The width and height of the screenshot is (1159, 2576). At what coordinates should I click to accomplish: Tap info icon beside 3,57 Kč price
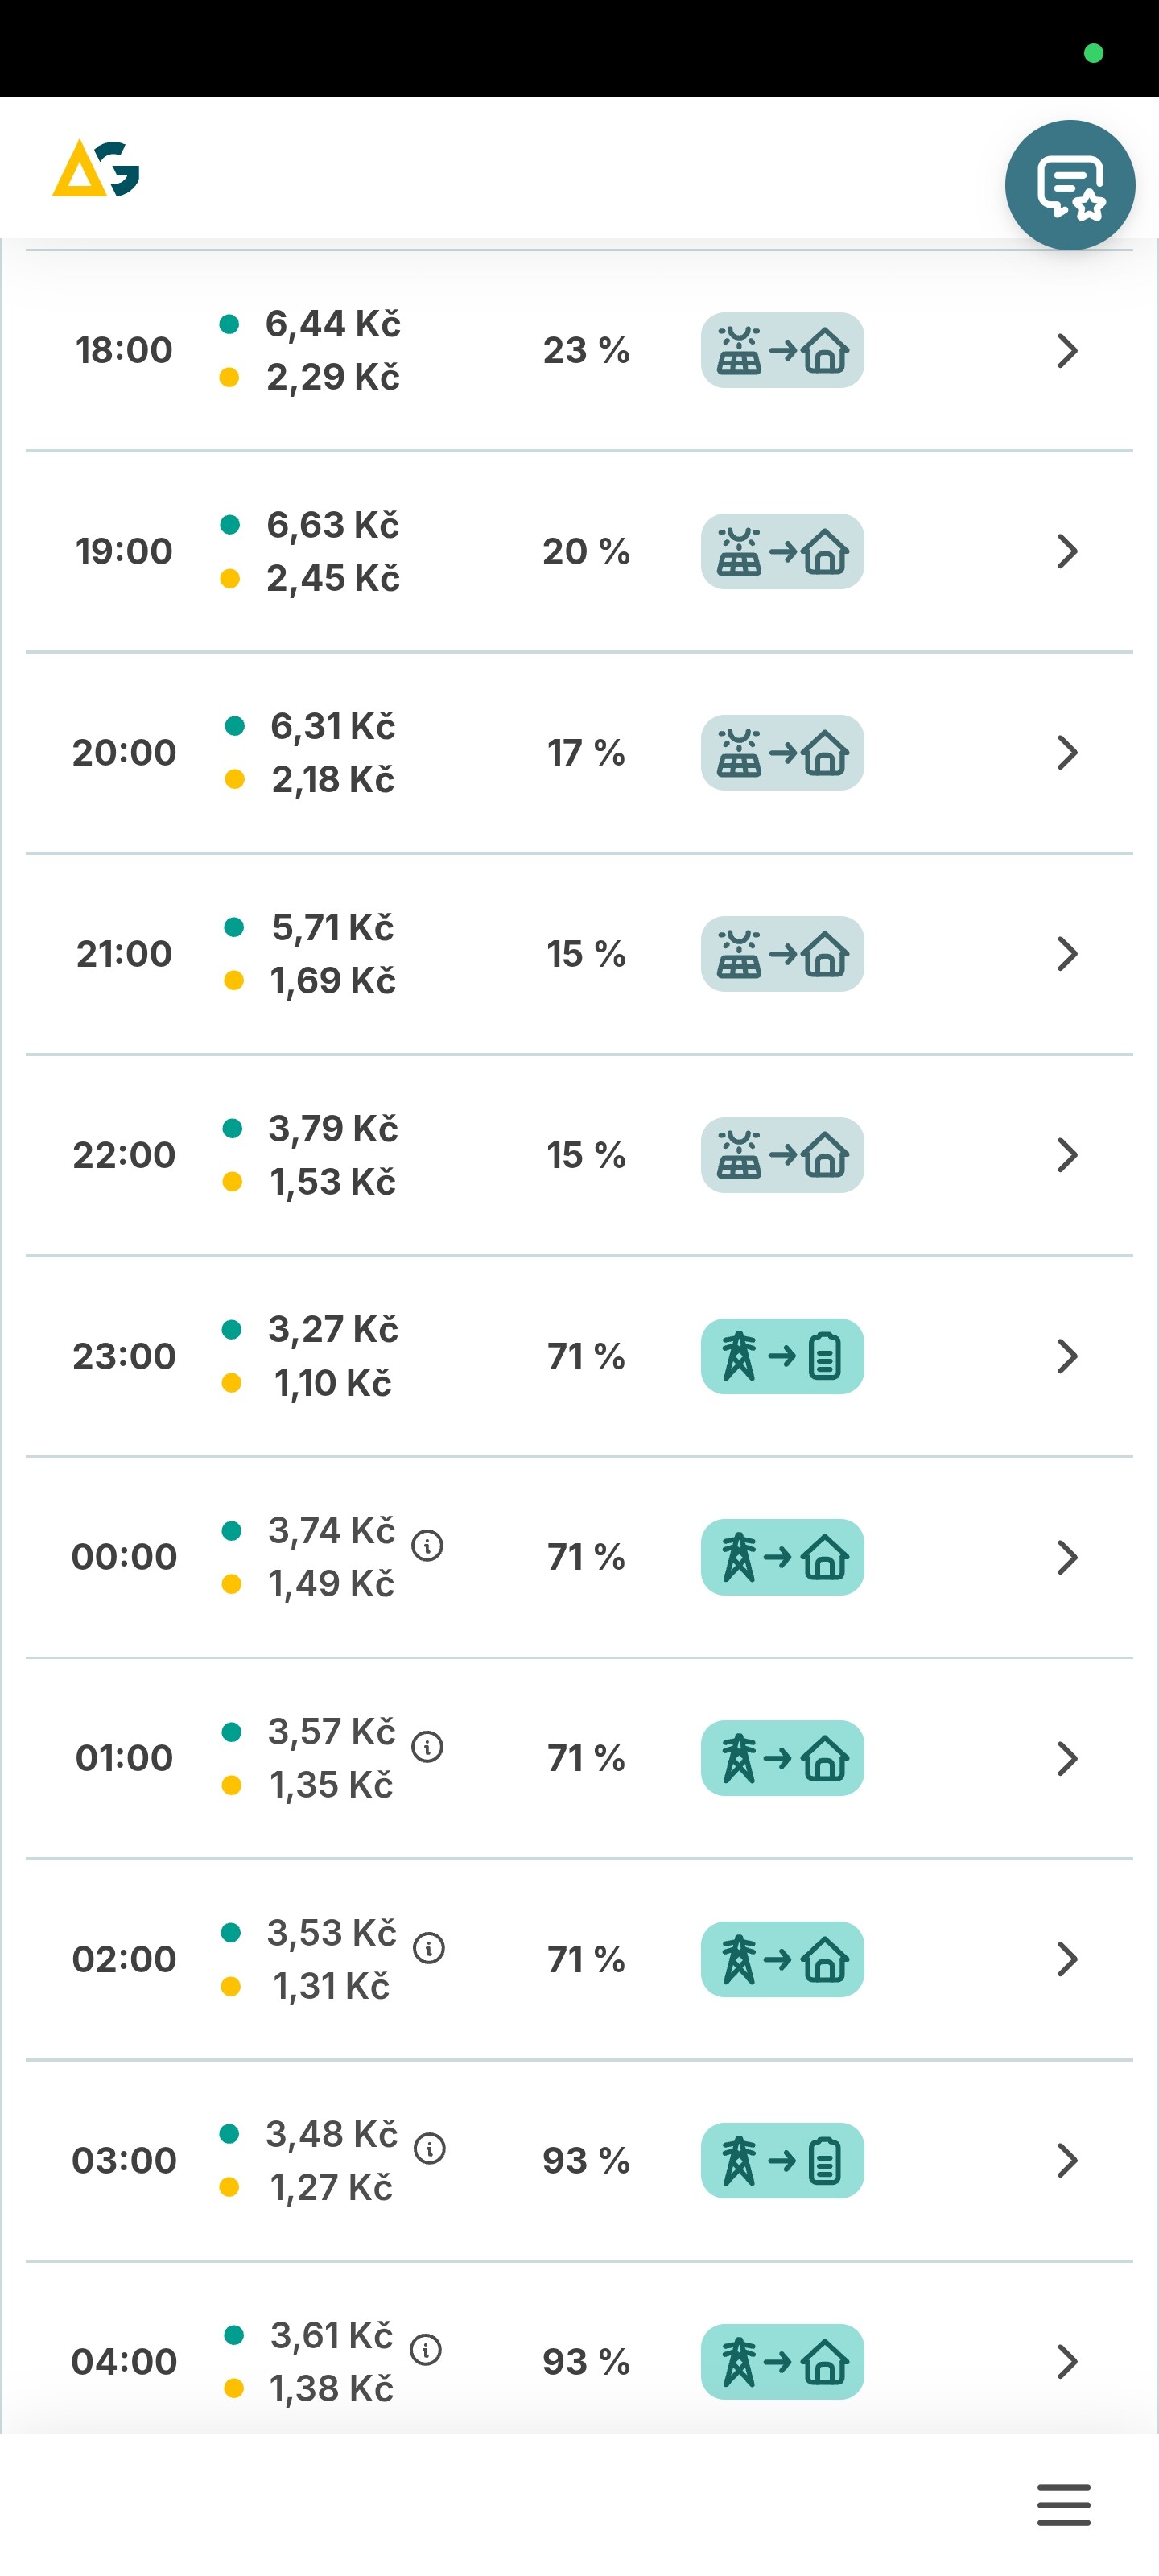click(428, 1746)
